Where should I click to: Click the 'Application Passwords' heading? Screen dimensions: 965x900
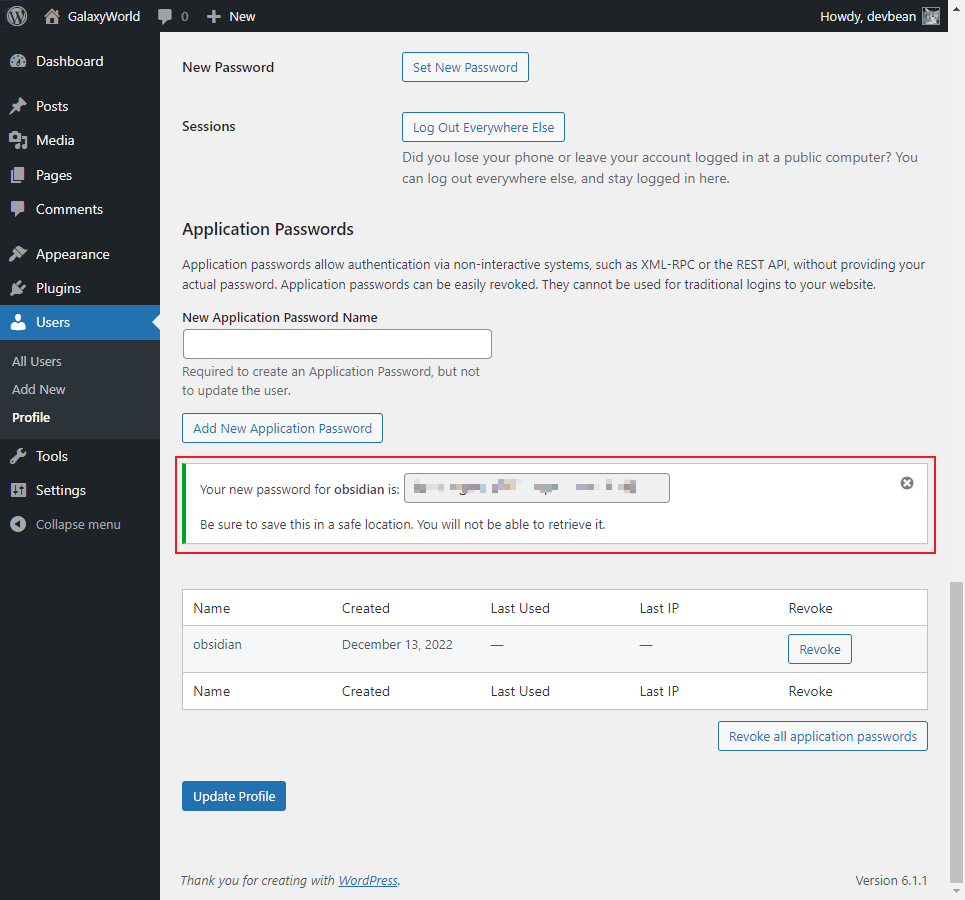(x=268, y=229)
